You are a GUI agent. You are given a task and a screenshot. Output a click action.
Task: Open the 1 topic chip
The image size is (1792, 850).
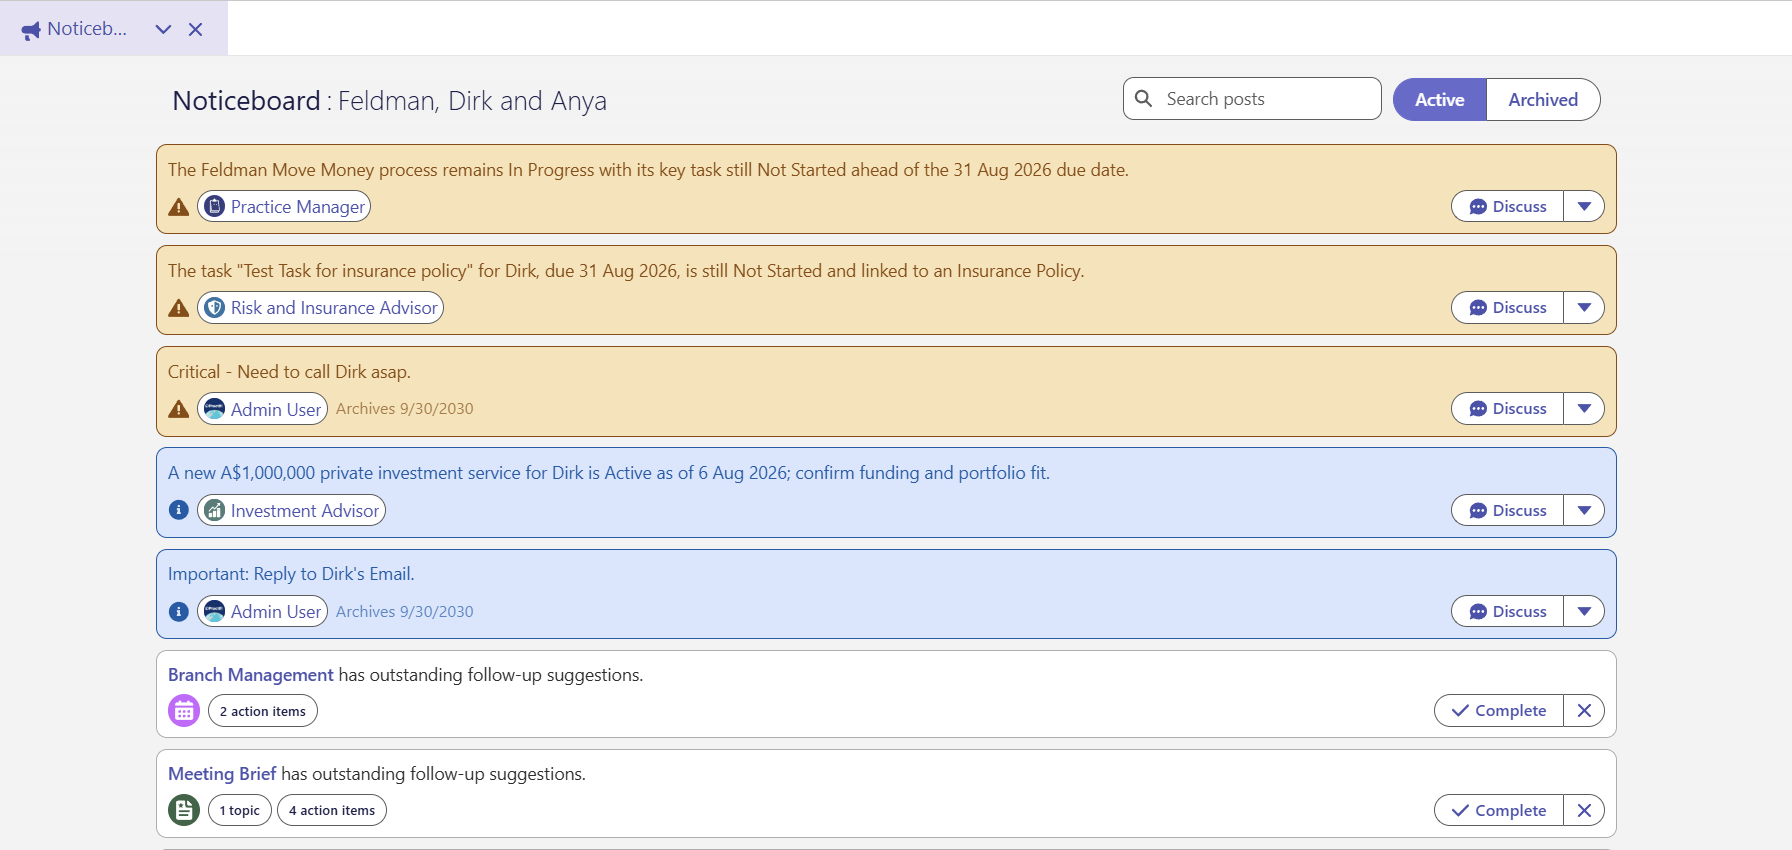(x=240, y=810)
